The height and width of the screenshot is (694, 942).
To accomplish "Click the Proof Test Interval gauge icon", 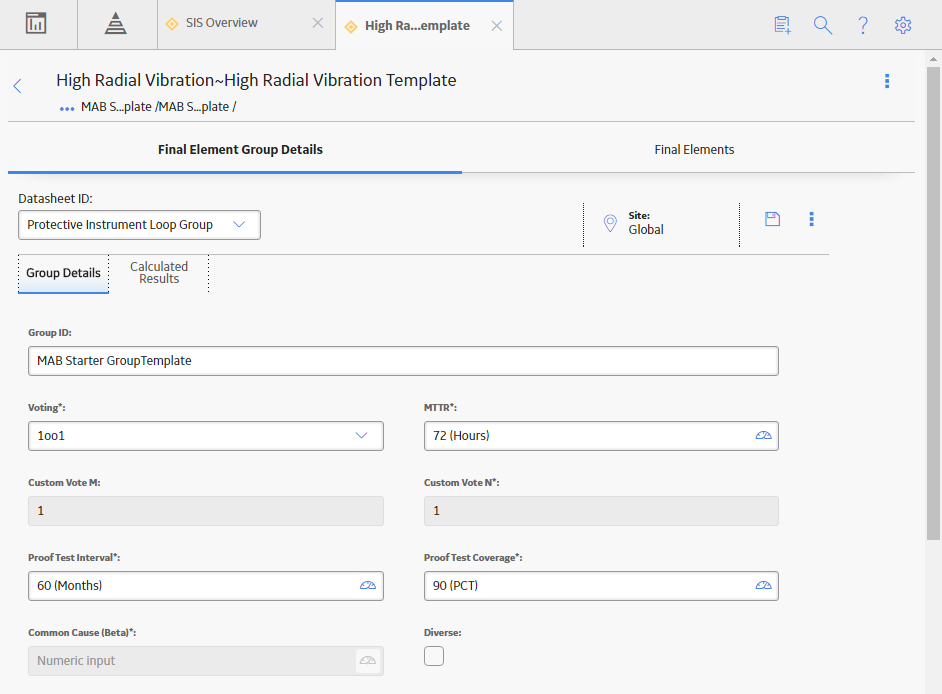I will click(x=368, y=585).
